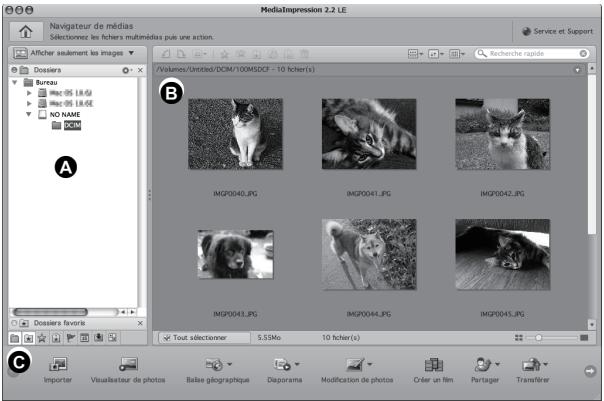The height and width of the screenshot is (401, 604).
Task: Click the search magnifier icon
Action: coord(482,54)
